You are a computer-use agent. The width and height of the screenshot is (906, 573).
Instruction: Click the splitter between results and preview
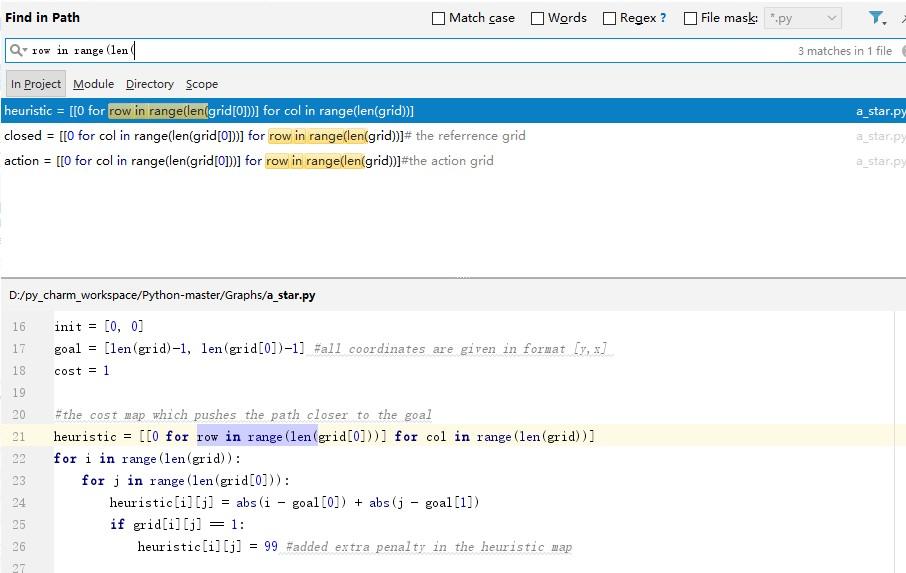coord(453,277)
